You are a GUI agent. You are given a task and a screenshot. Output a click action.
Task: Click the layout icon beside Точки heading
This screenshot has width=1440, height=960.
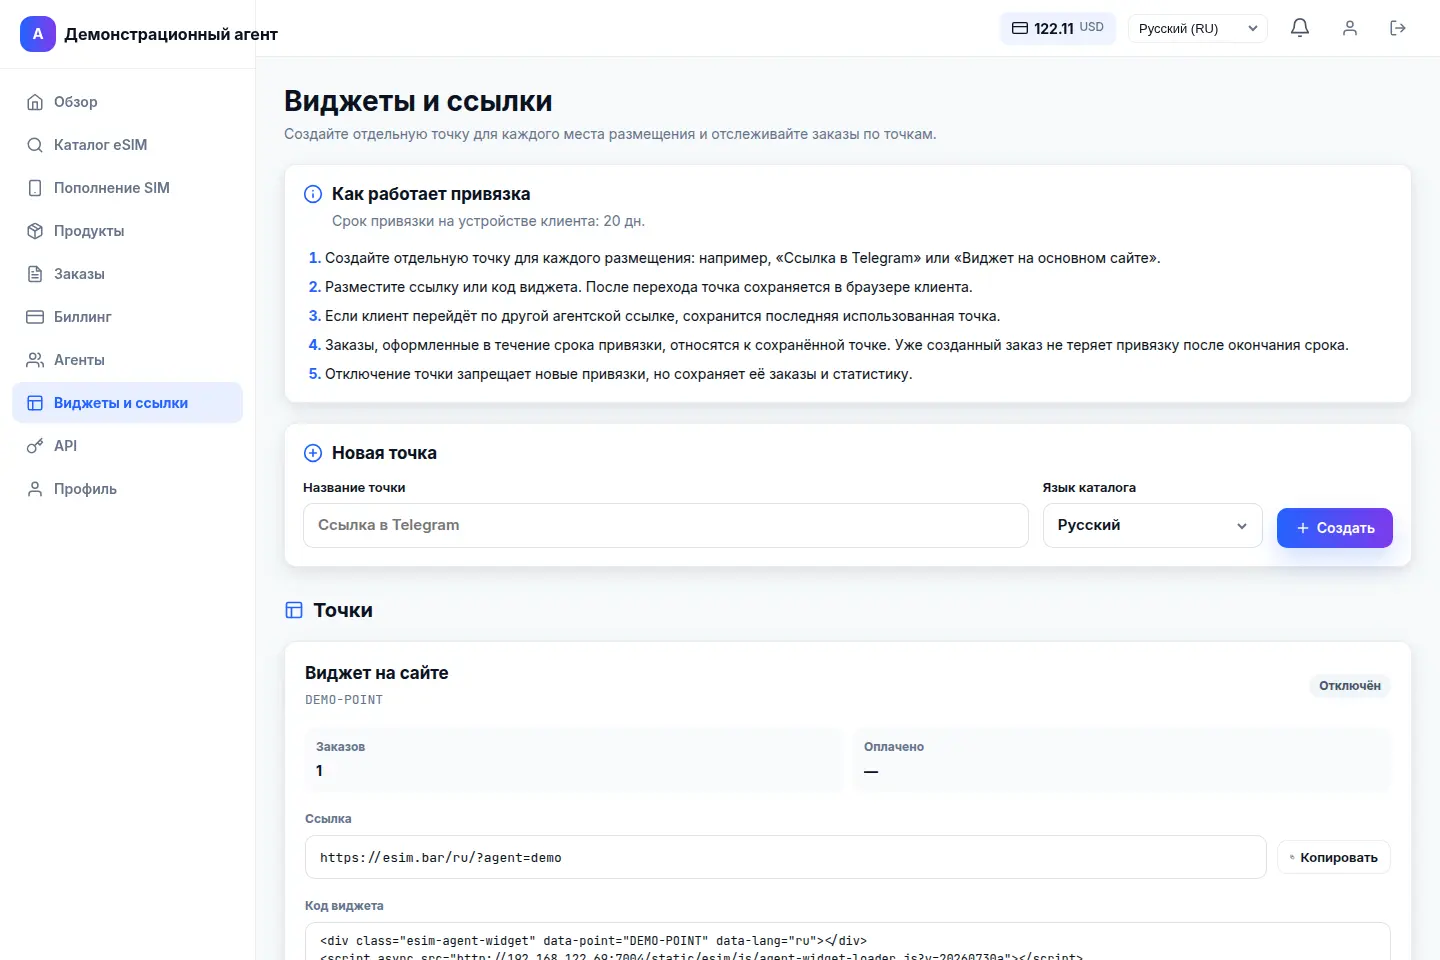click(294, 610)
